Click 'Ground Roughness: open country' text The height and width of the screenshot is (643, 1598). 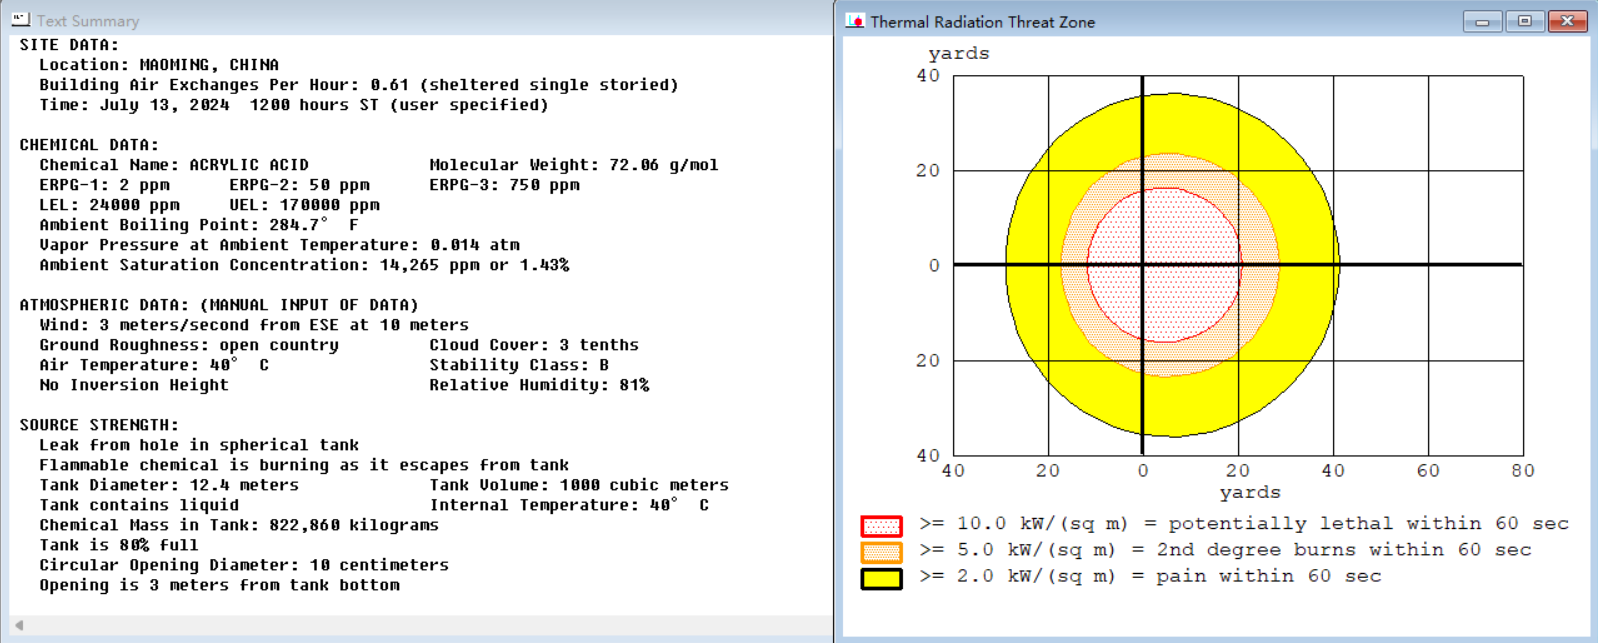coord(189,345)
